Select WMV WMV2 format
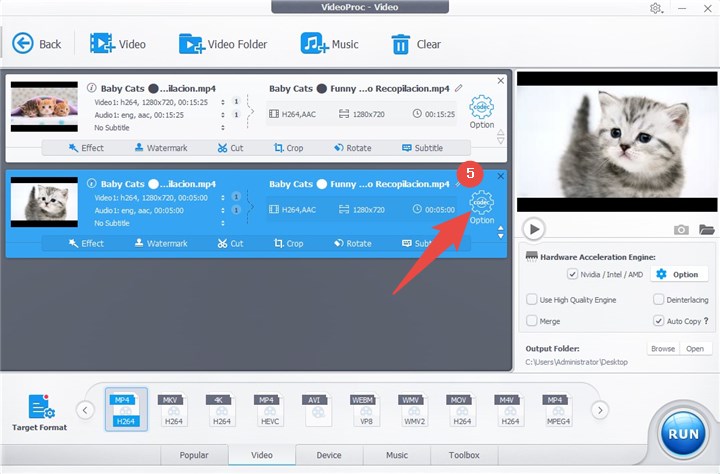Viewport: 720px width, 474px height. pos(414,409)
